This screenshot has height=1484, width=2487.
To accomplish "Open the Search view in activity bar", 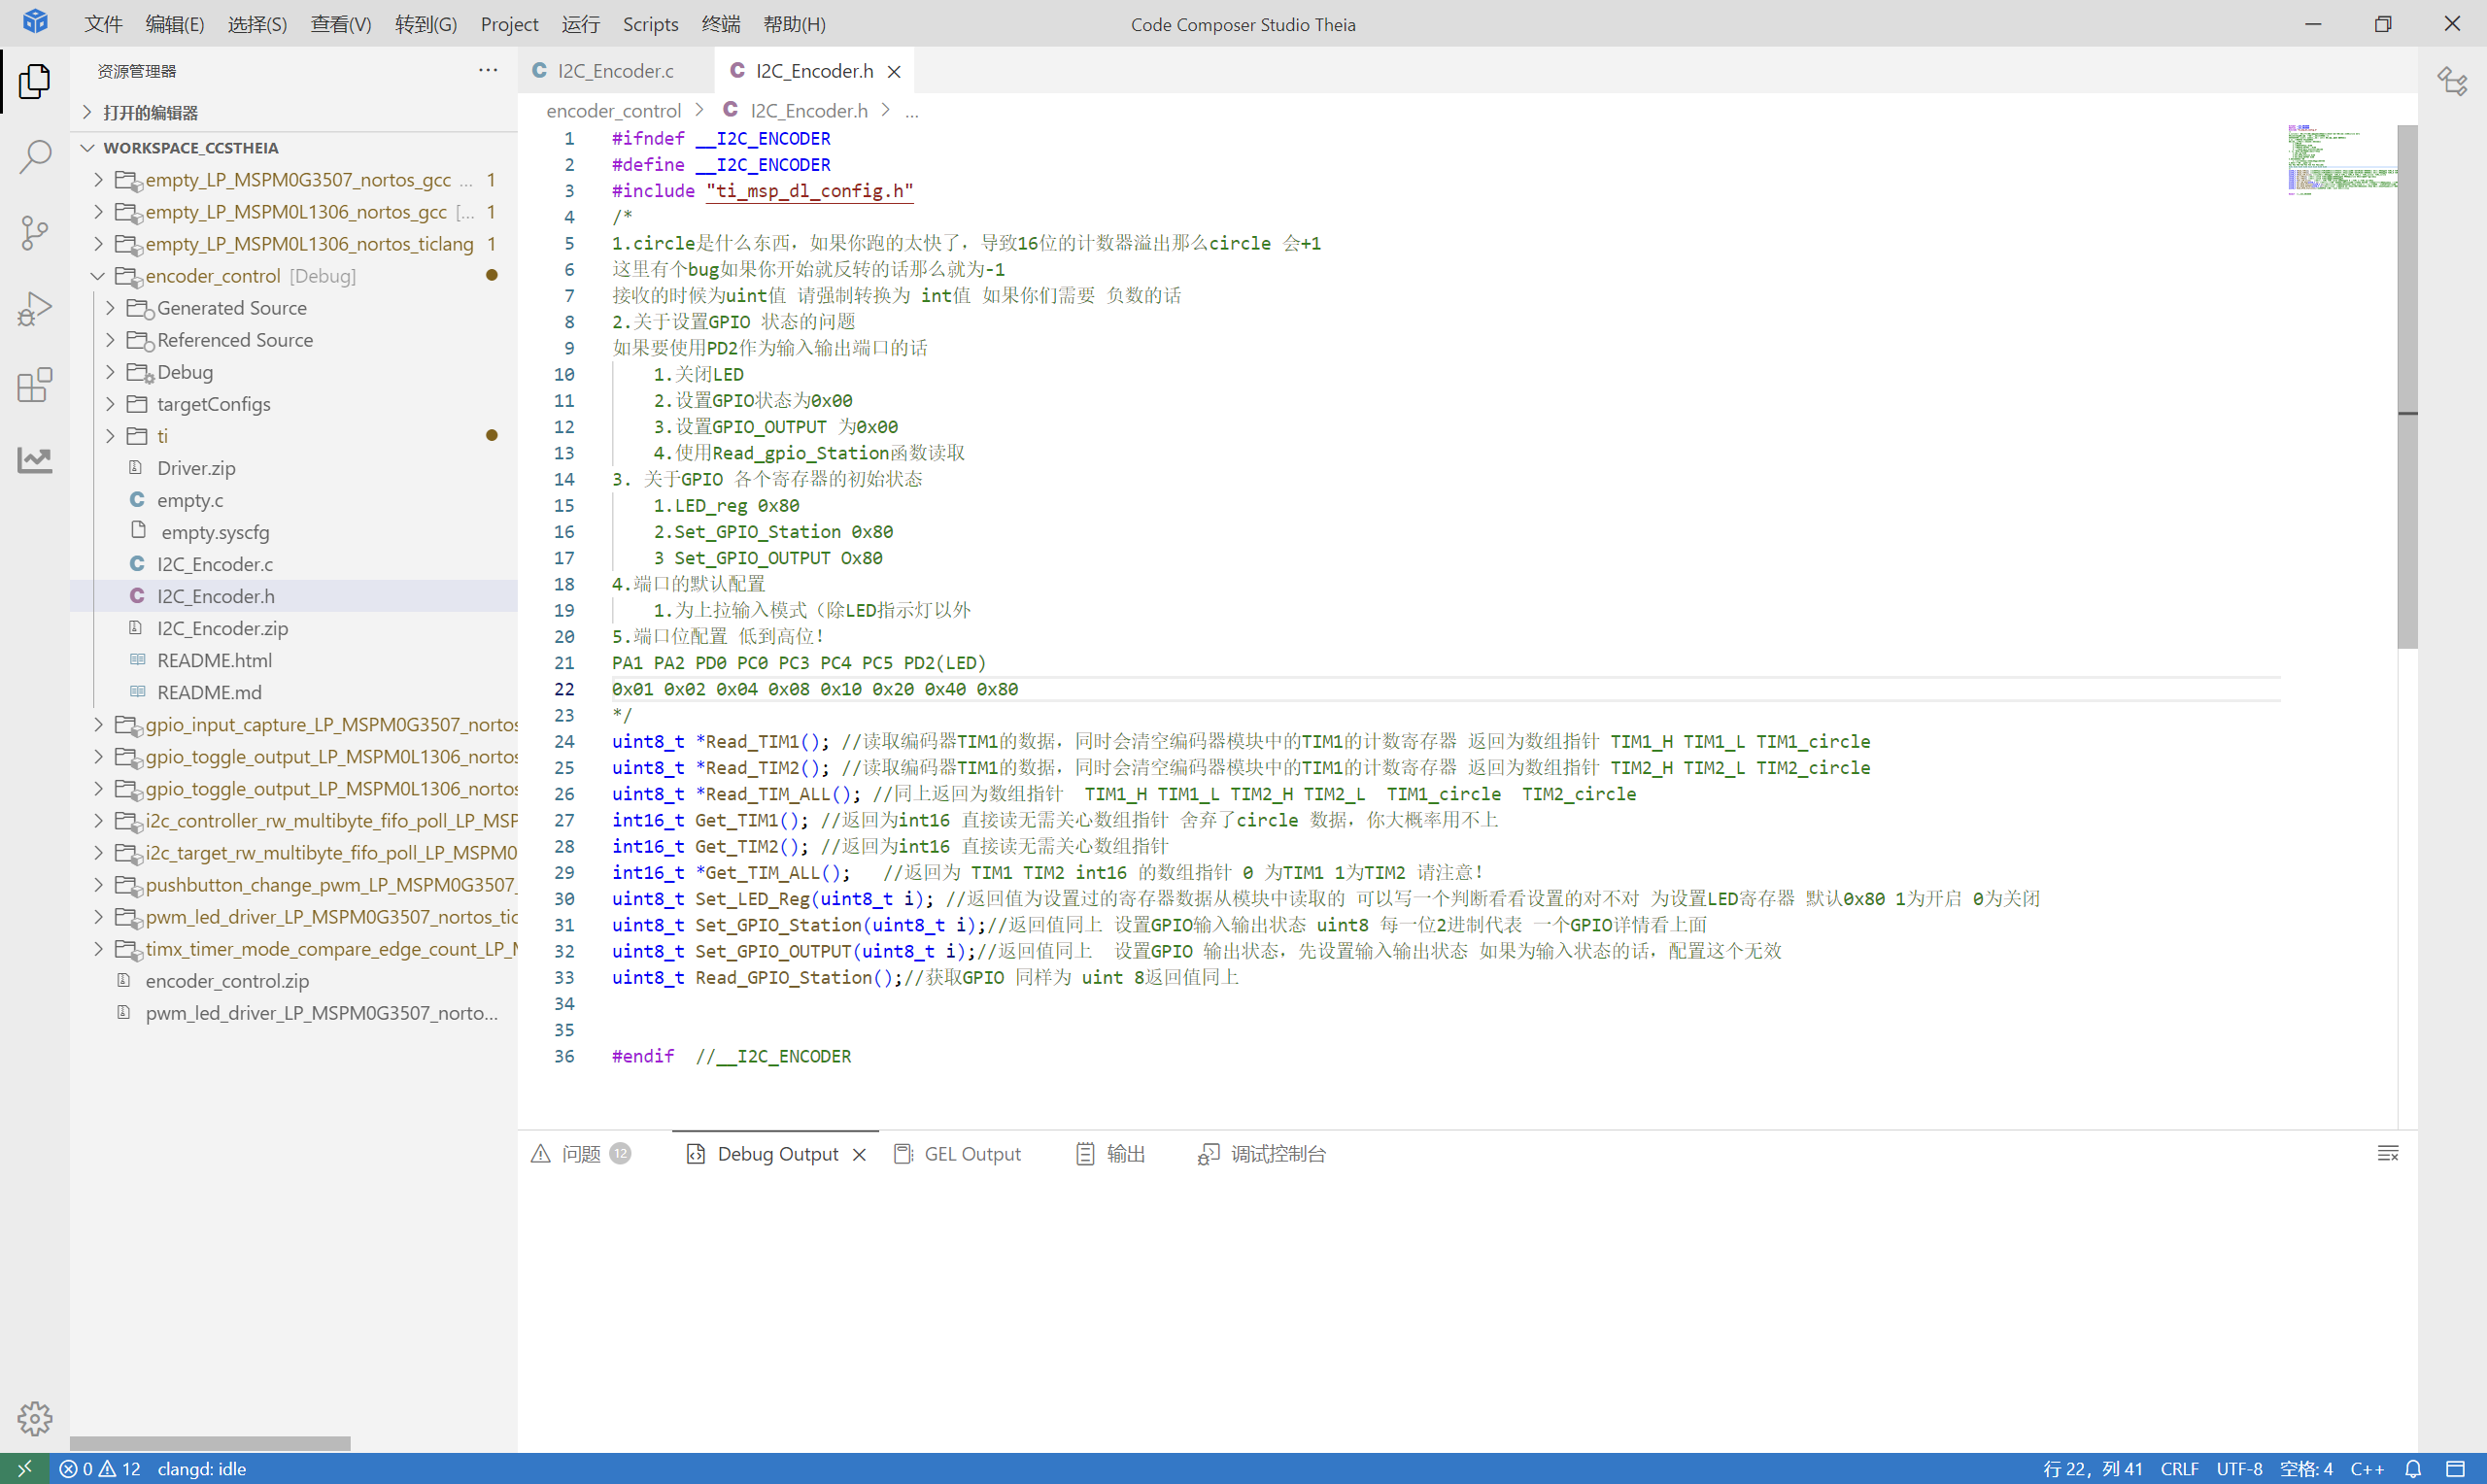I will pyautogui.click(x=35, y=157).
